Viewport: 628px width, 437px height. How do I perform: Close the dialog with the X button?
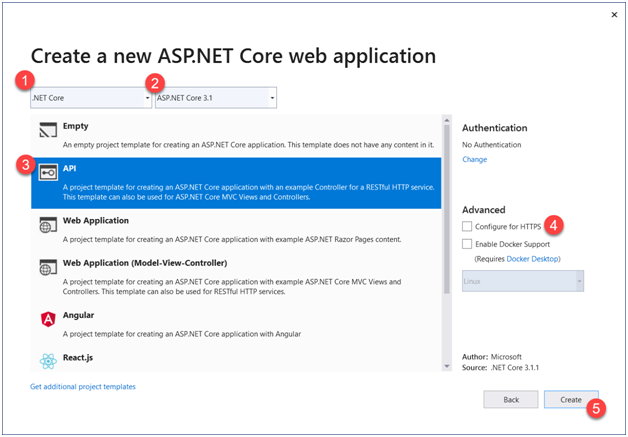(611, 16)
